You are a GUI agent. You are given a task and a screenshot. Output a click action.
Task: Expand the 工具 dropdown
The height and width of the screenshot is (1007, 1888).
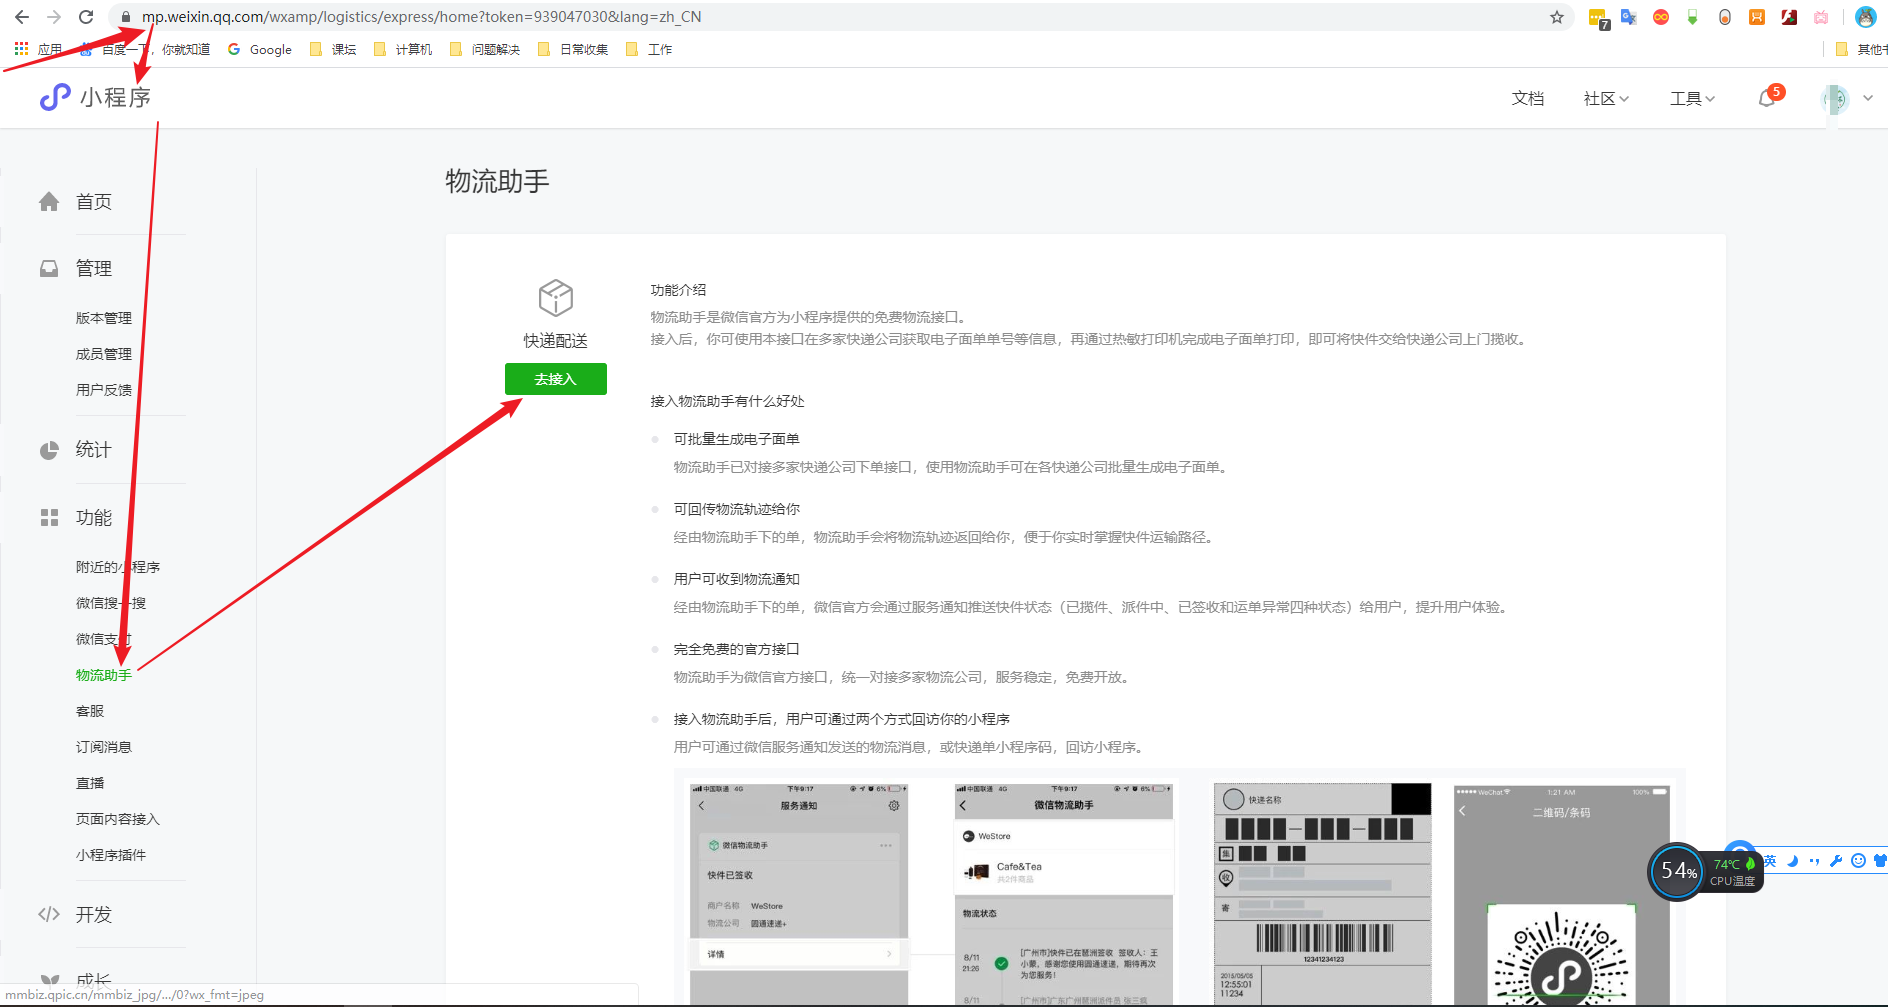pyautogui.click(x=1692, y=98)
